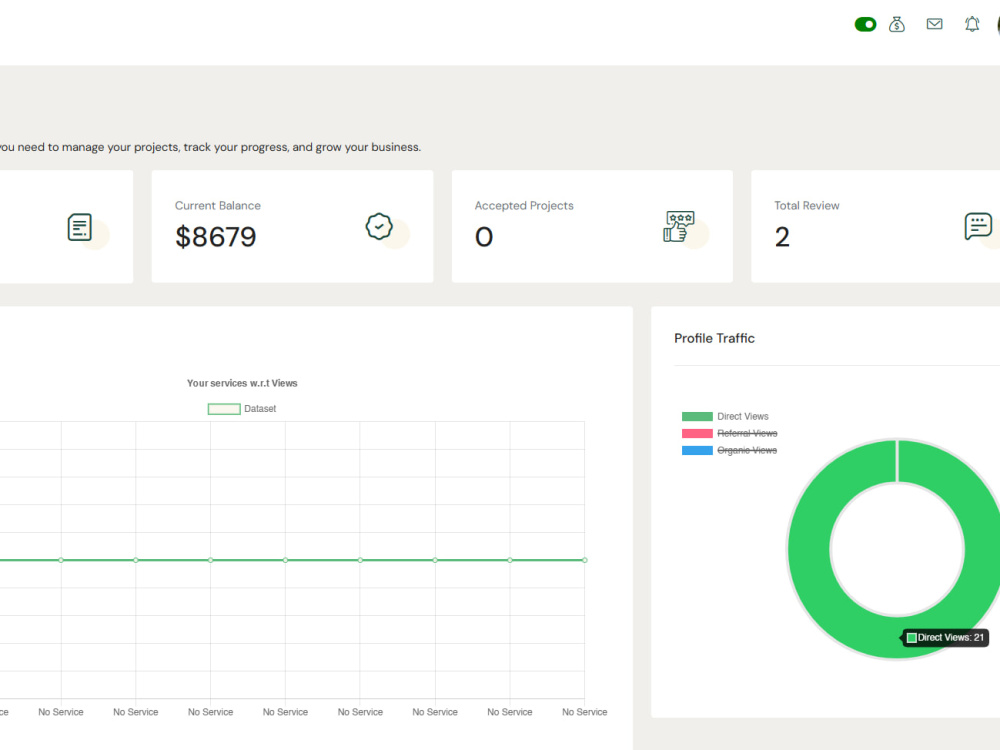
Task: Click the $8679 balance amount
Action: [216, 237]
